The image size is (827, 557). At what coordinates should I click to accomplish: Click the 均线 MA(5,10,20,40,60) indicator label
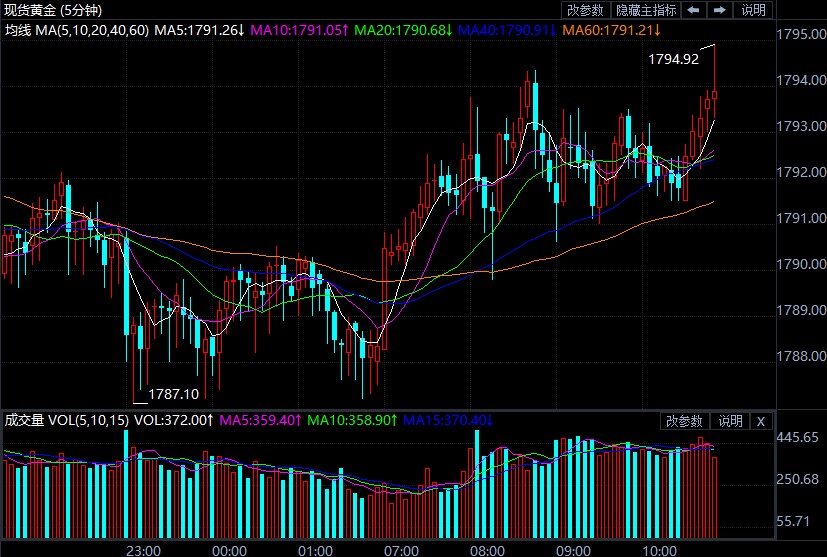(76, 31)
